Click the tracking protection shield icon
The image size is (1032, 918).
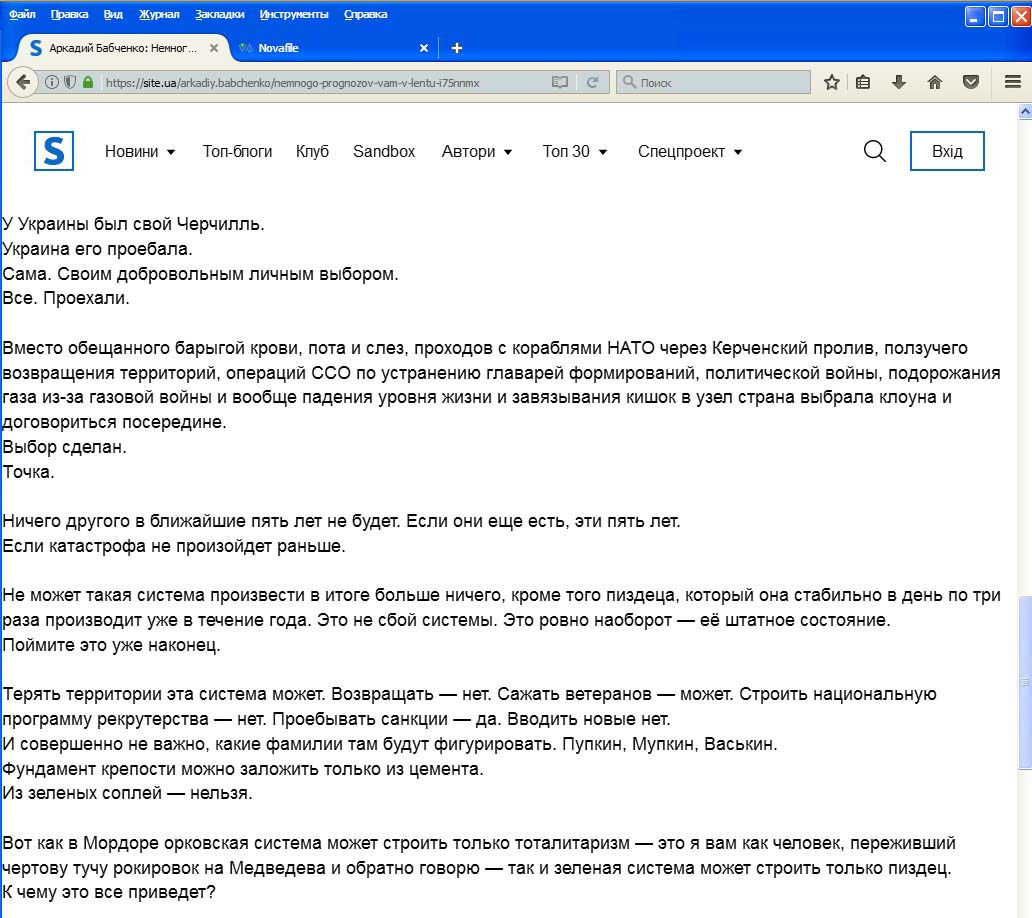70,82
